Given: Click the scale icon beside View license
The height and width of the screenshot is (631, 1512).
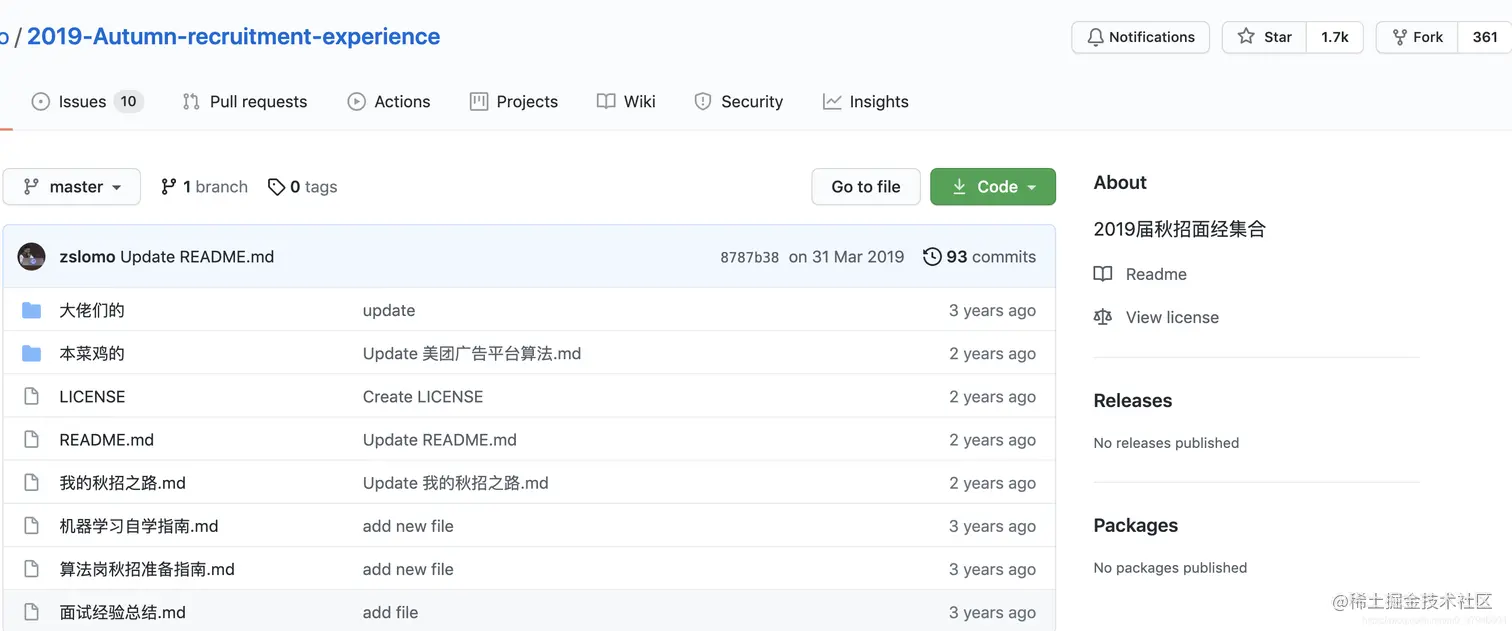Looking at the screenshot, I should pyautogui.click(x=1103, y=317).
